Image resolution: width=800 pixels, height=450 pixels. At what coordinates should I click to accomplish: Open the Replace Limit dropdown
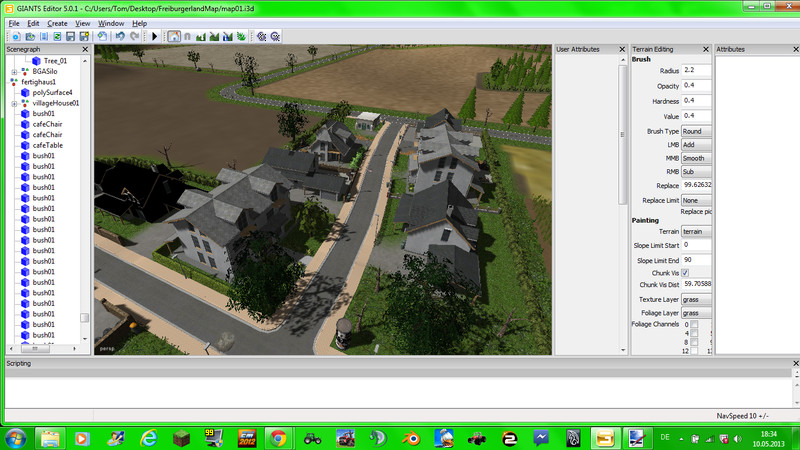[696, 201]
